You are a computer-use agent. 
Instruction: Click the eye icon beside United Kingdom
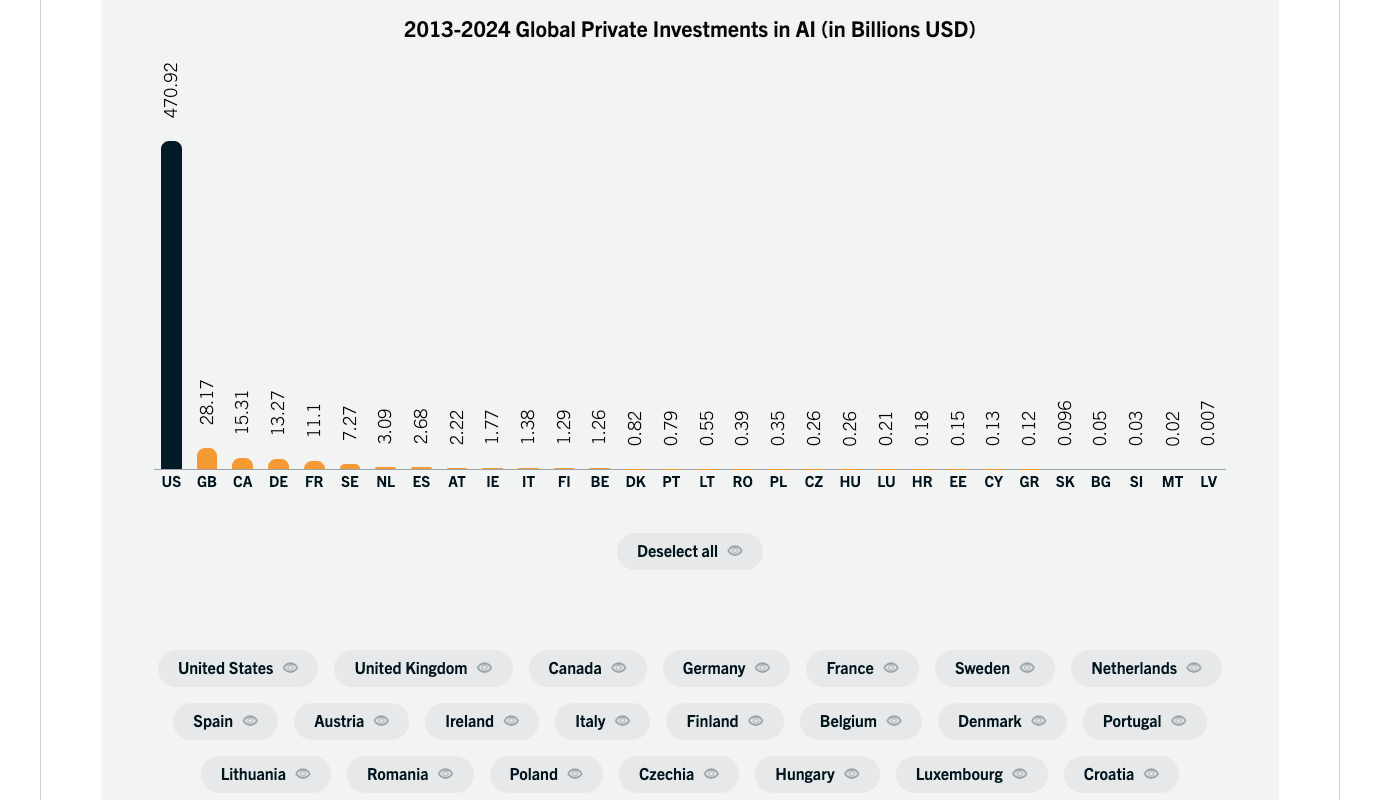485,668
